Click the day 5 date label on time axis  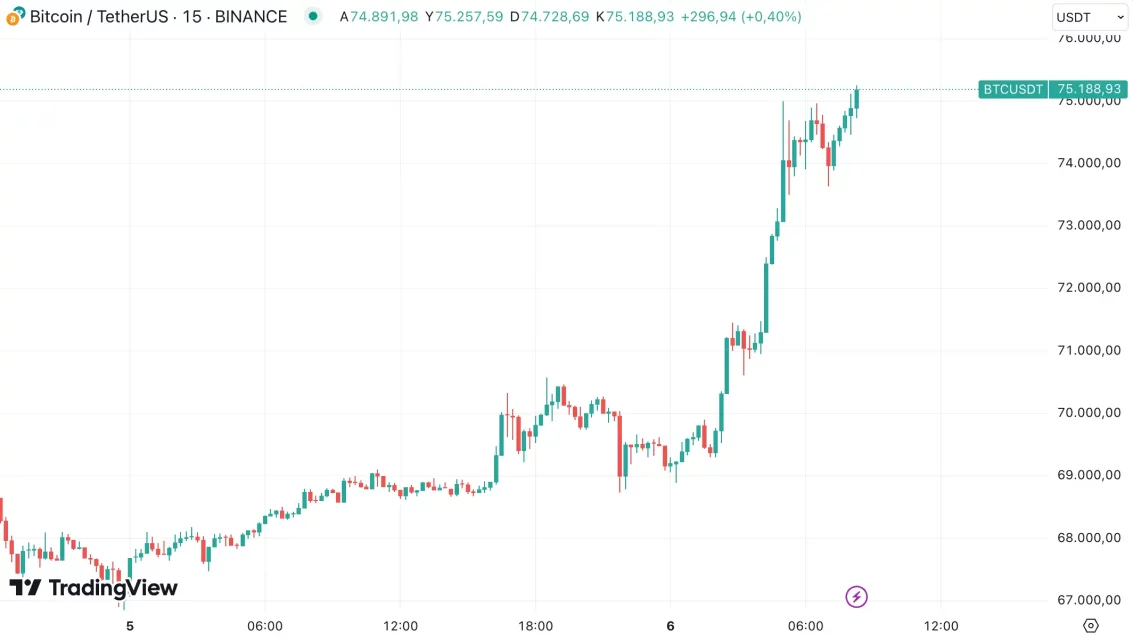129,627
